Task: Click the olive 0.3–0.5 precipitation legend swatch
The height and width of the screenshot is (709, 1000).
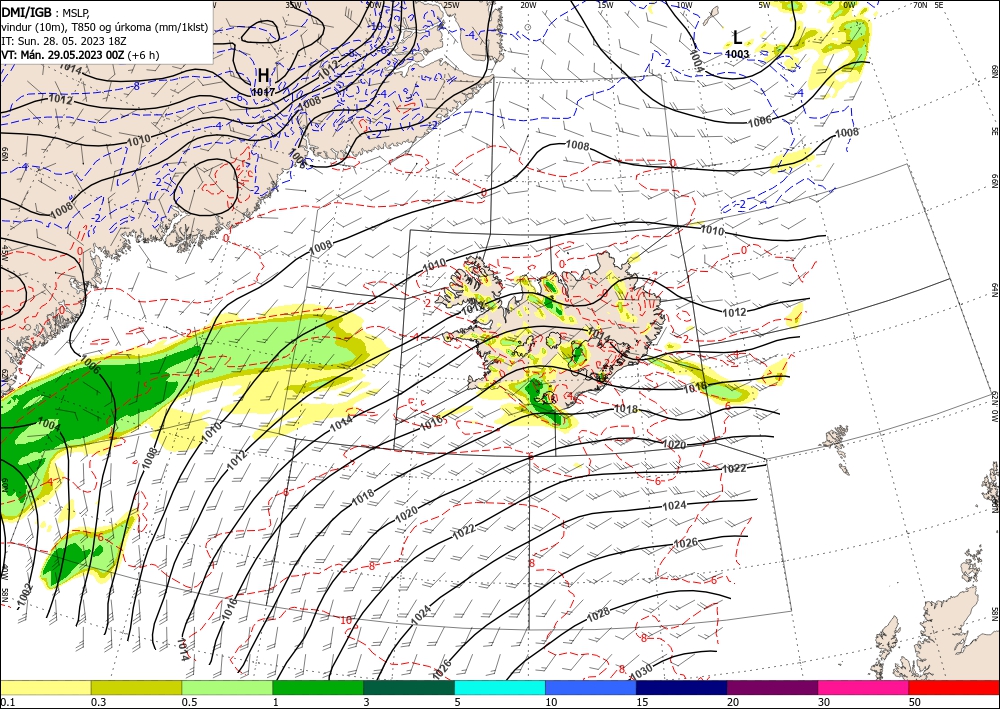Action: click(x=136, y=687)
